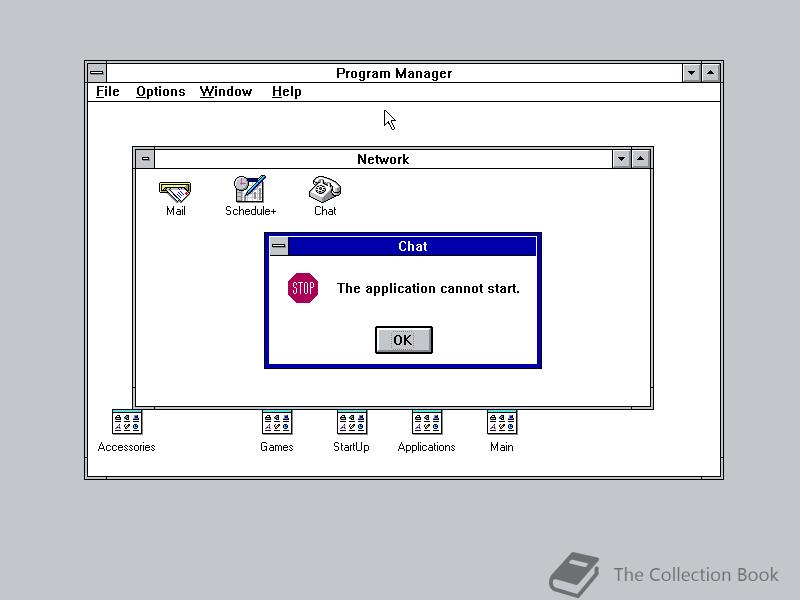The width and height of the screenshot is (800, 600).
Task: Open the File menu
Action: coord(108,91)
